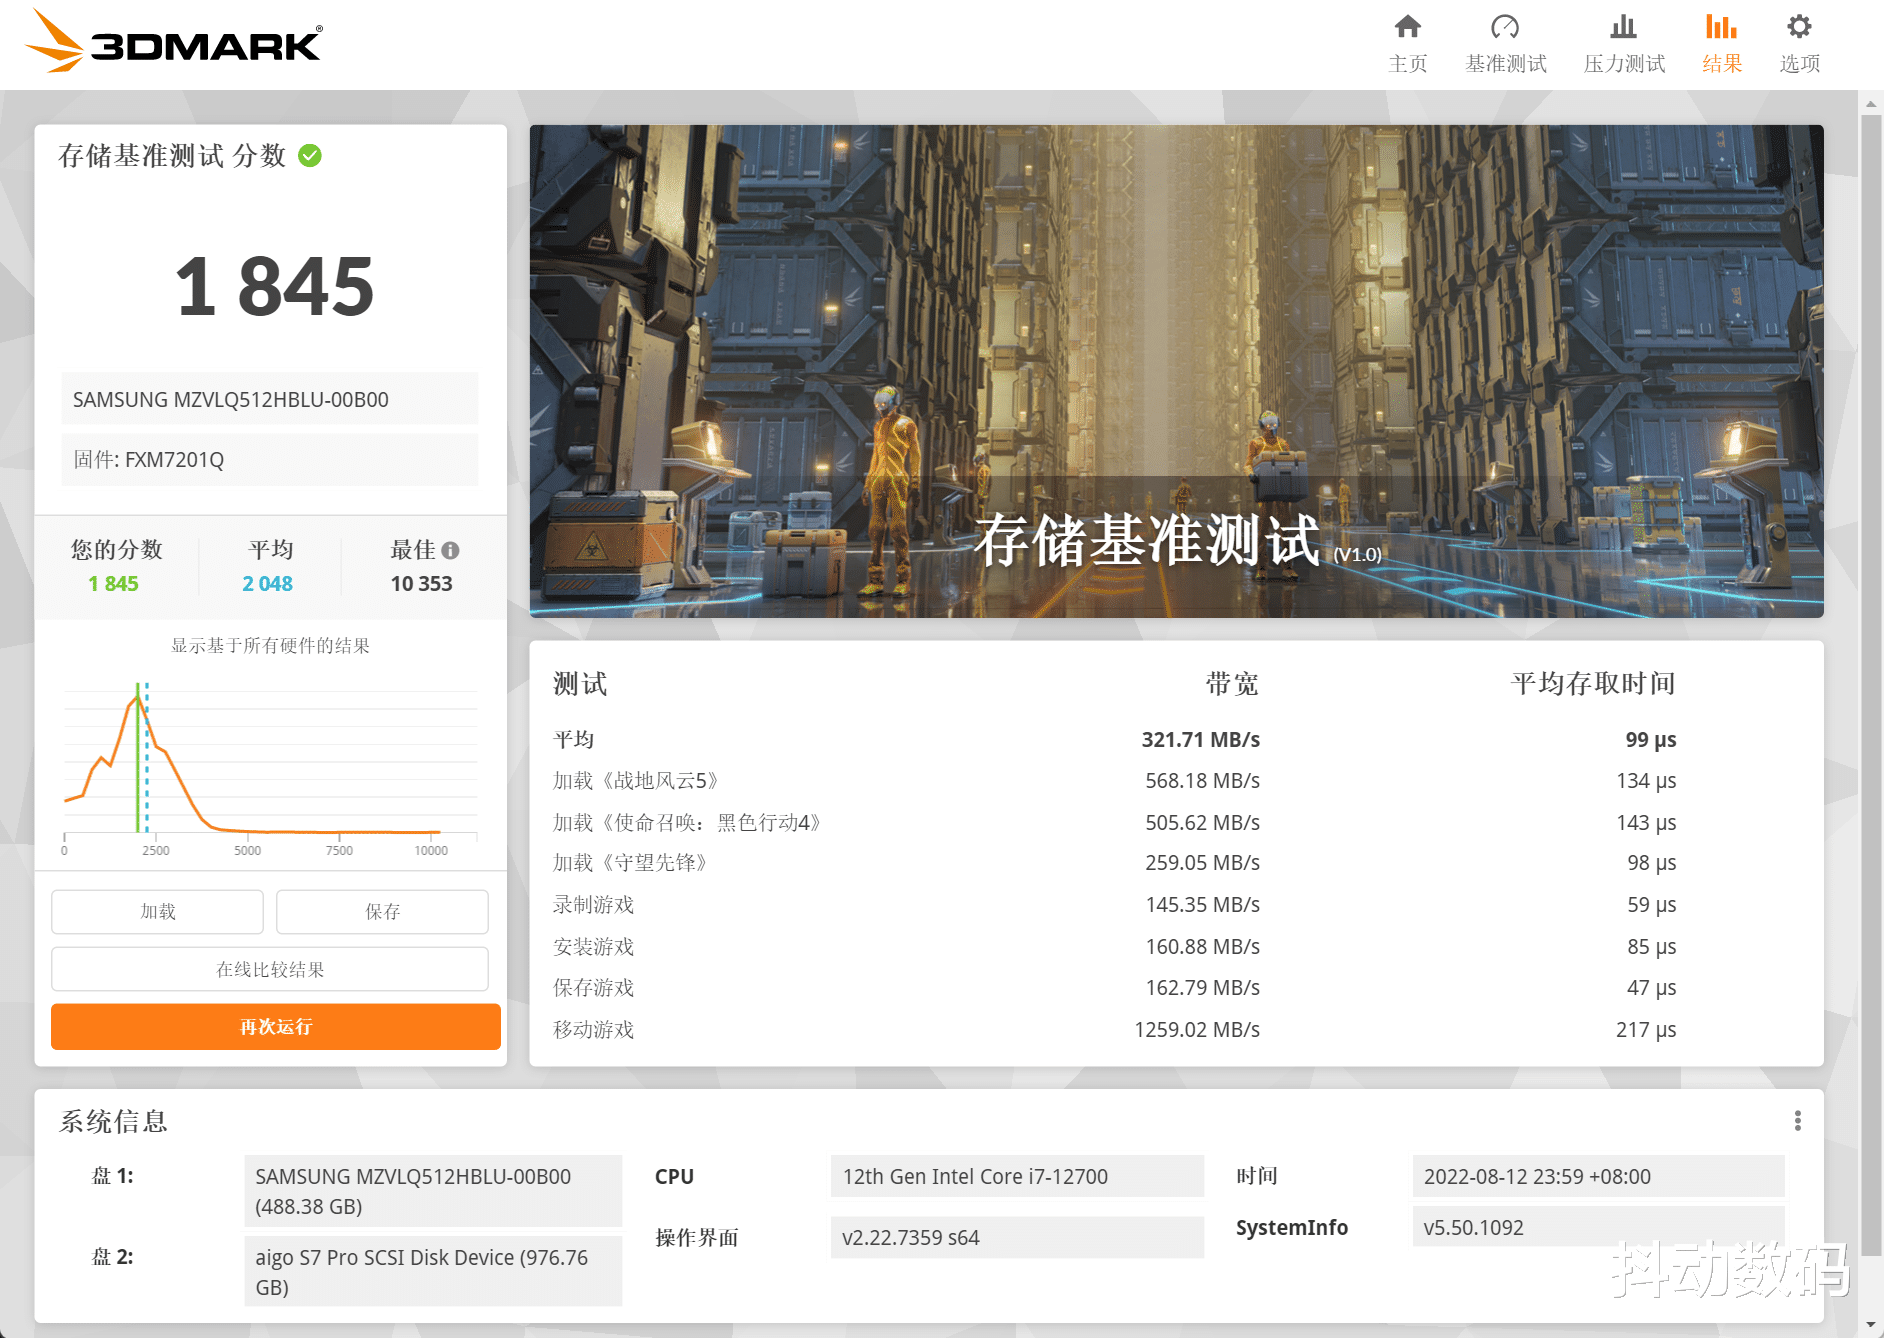Open the 基准测试 benchmark gauge icon
Screen dimensions: 1884x1338
tap(1505, 26)
